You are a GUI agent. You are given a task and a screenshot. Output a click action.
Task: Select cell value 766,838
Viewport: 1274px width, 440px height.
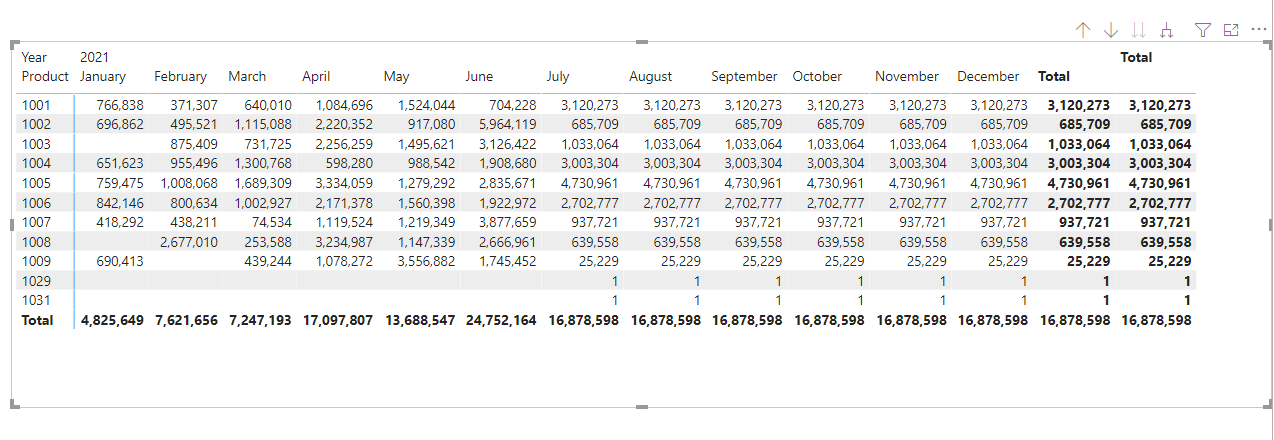click(x=120, y=105)
